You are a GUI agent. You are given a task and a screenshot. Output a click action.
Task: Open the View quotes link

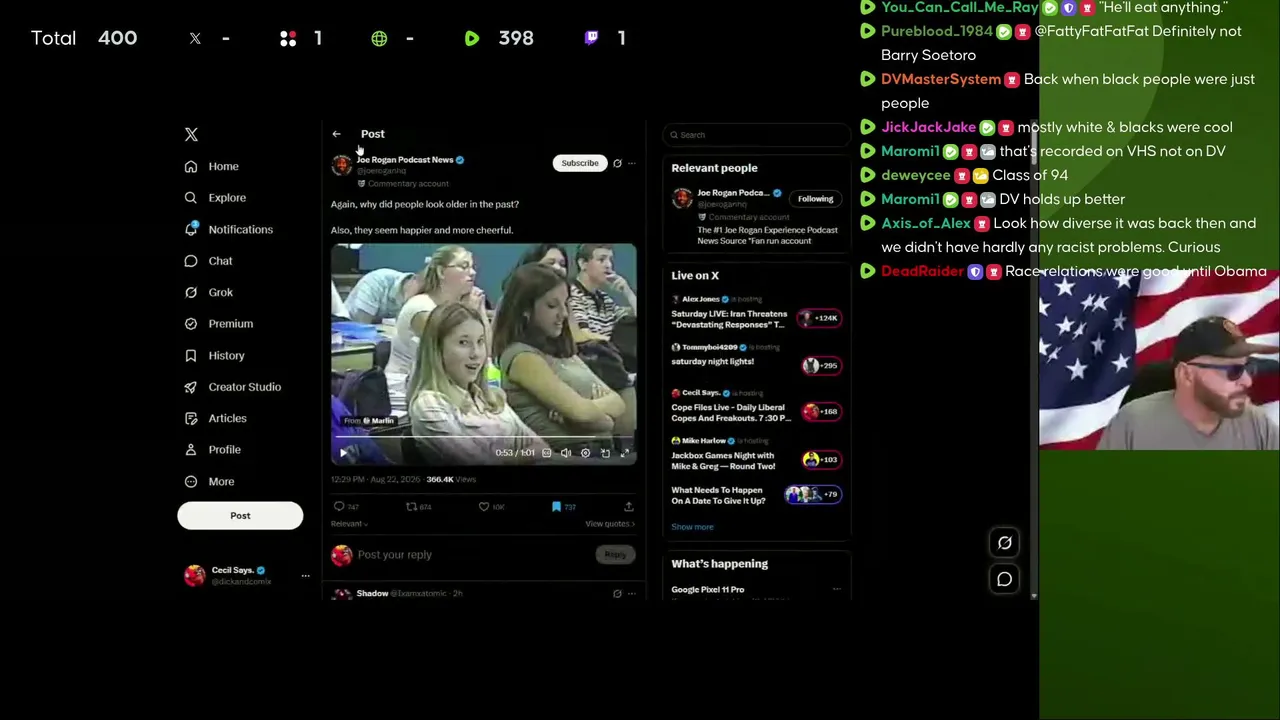click(610, 524)
